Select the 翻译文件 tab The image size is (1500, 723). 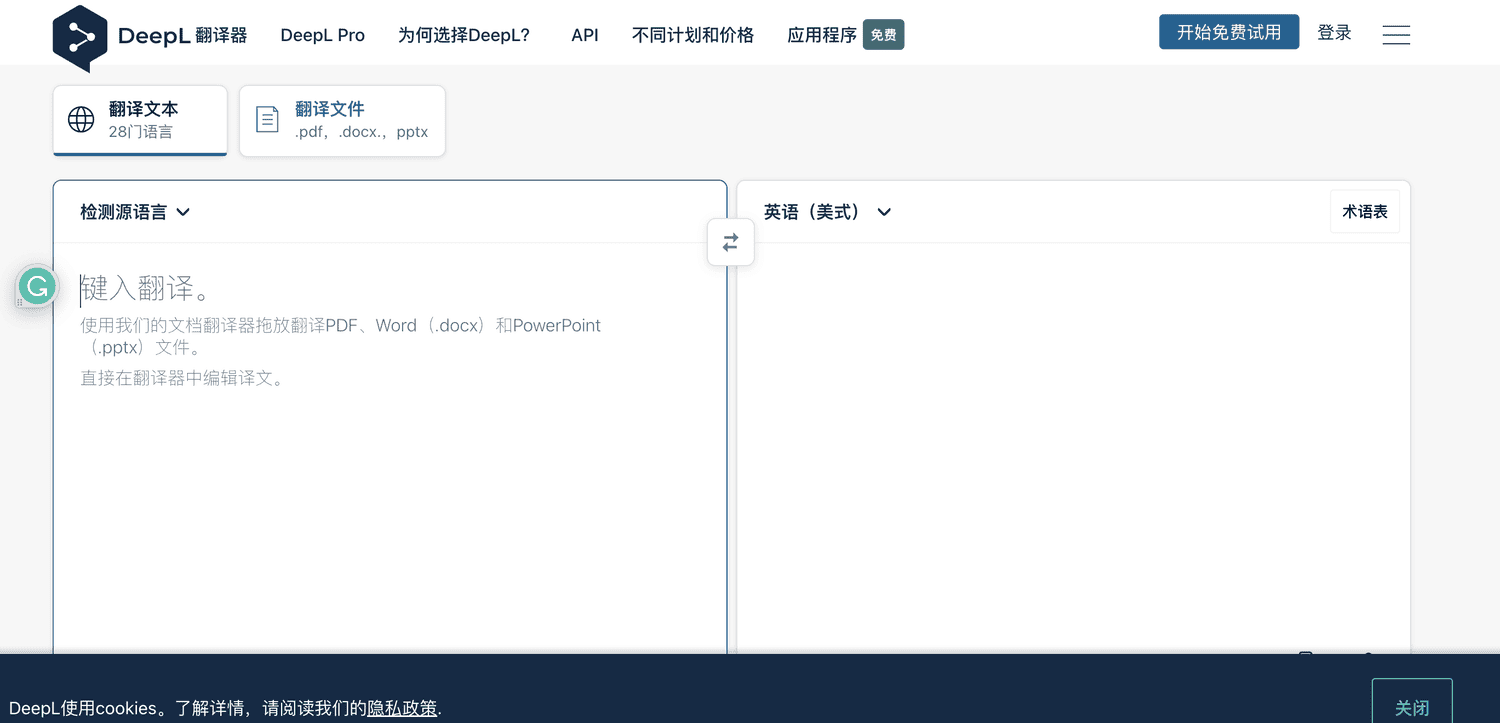[x=342, y=120]
